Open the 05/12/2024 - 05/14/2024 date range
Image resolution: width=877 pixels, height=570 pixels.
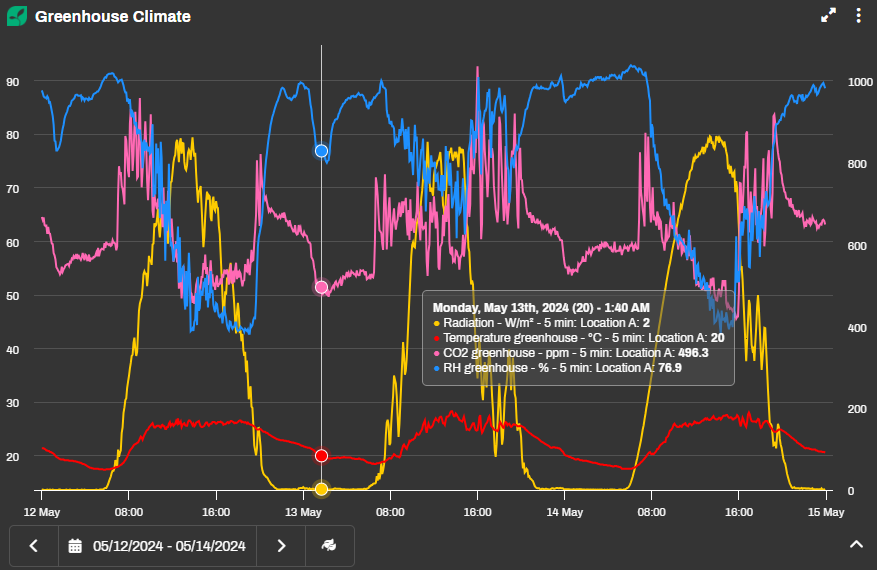(168, 545)
